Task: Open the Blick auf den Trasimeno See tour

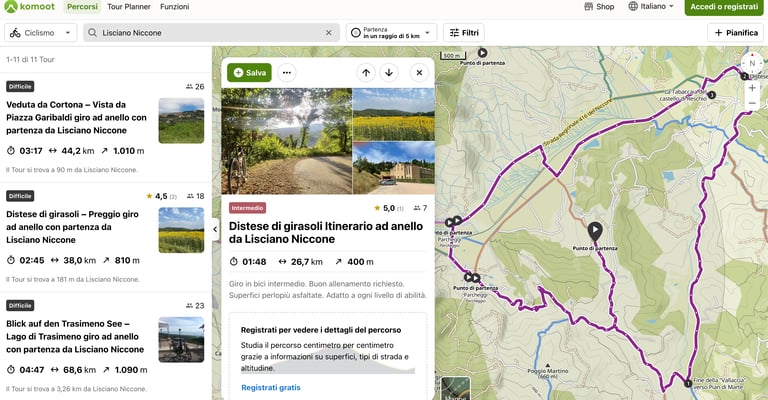Action: click(x=75, y=336)
